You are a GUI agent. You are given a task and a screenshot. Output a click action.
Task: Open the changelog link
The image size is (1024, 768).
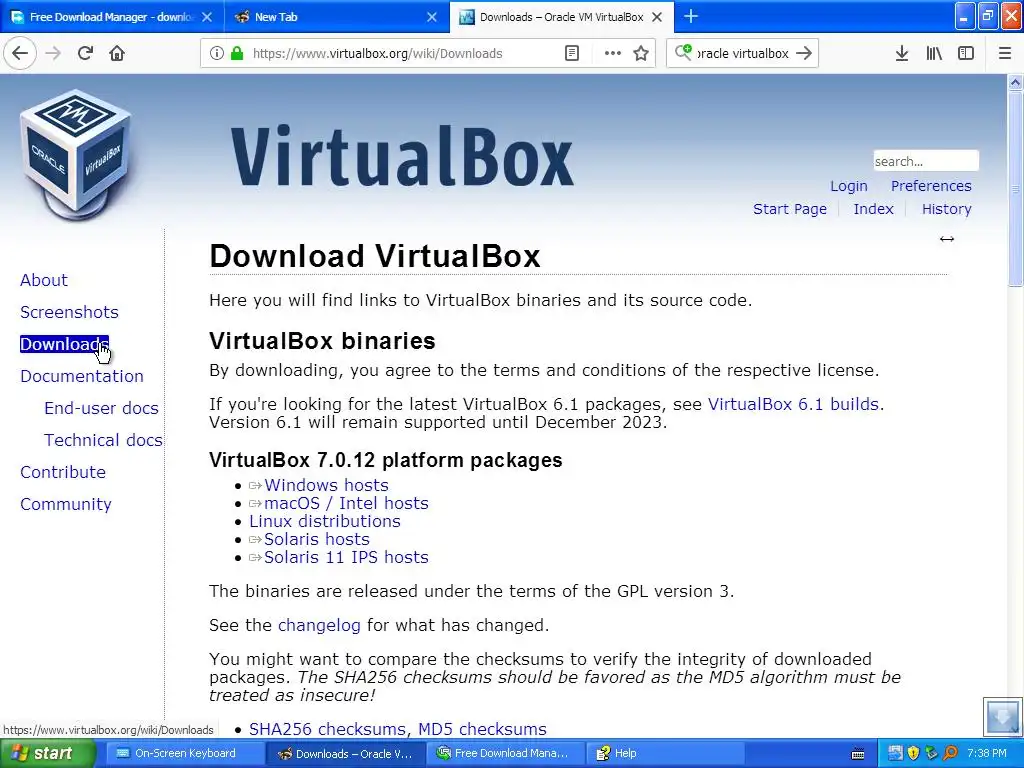click(x=319, y=626)
